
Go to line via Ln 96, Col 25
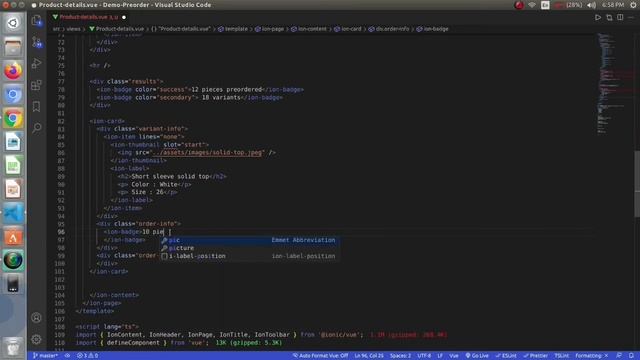369,356
